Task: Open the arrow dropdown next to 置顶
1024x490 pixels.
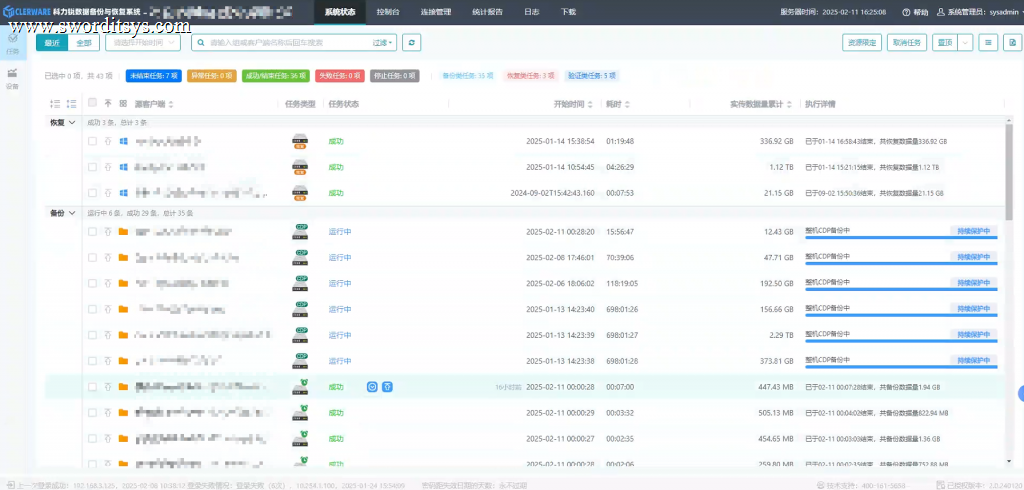Action: tap(965, 42)
